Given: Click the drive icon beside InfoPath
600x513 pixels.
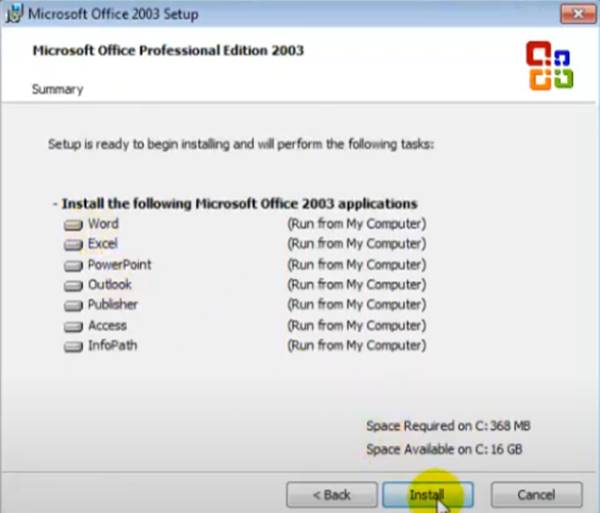Looking at the screenshot, I should point(73,347).
